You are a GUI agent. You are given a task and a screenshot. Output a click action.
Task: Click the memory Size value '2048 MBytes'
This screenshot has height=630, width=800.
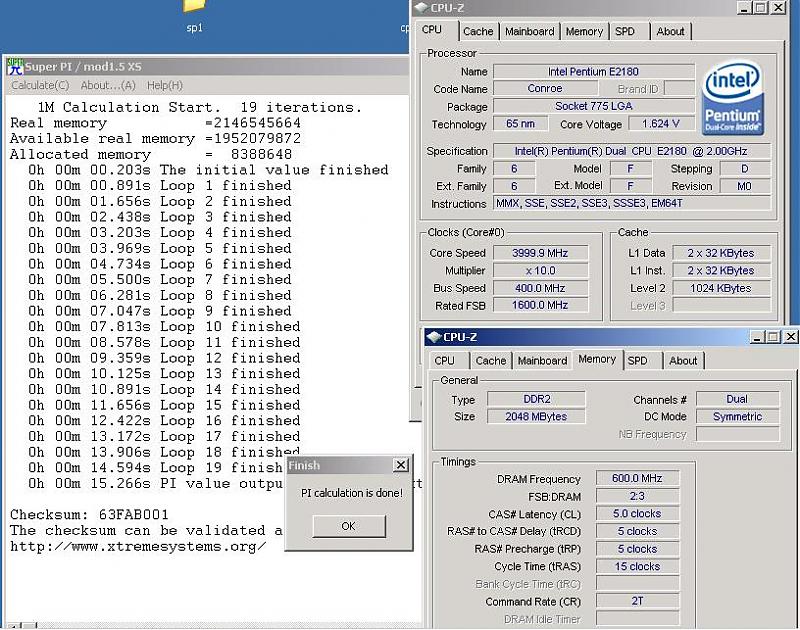(x=536, y=416)
